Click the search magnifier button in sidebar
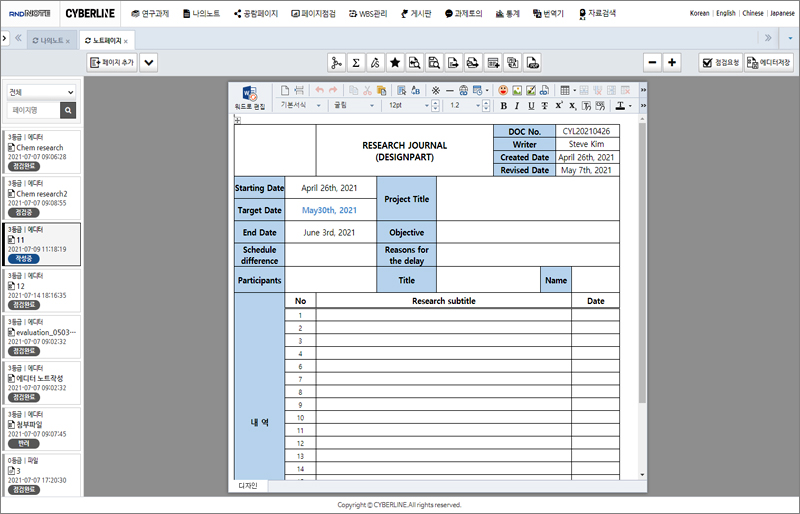 (x=68, y=110)
